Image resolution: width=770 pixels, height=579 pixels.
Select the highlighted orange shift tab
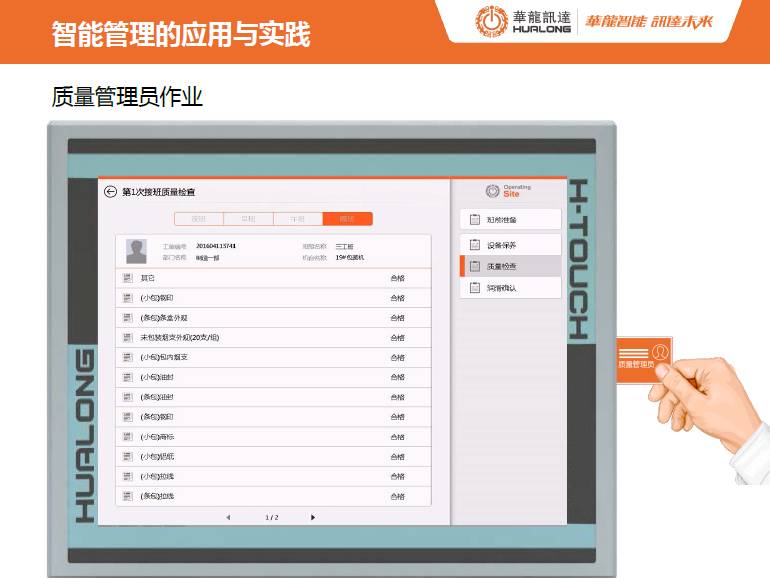tap(347, 219)
